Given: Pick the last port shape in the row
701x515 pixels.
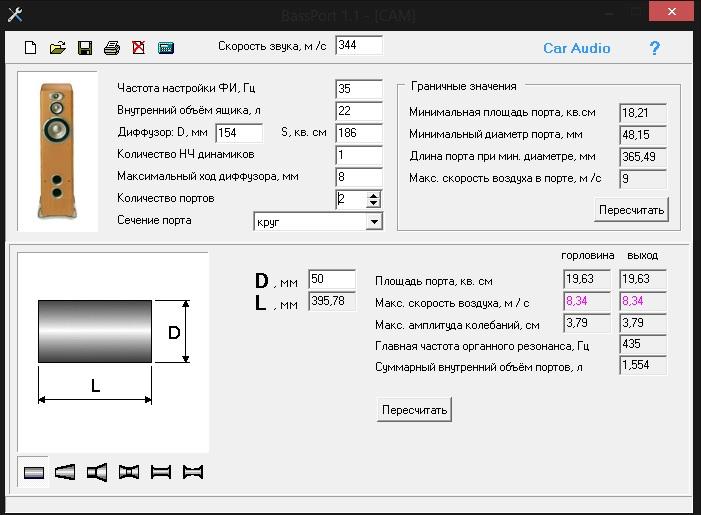Looking at the screenshot, I should tap(193, 471).
